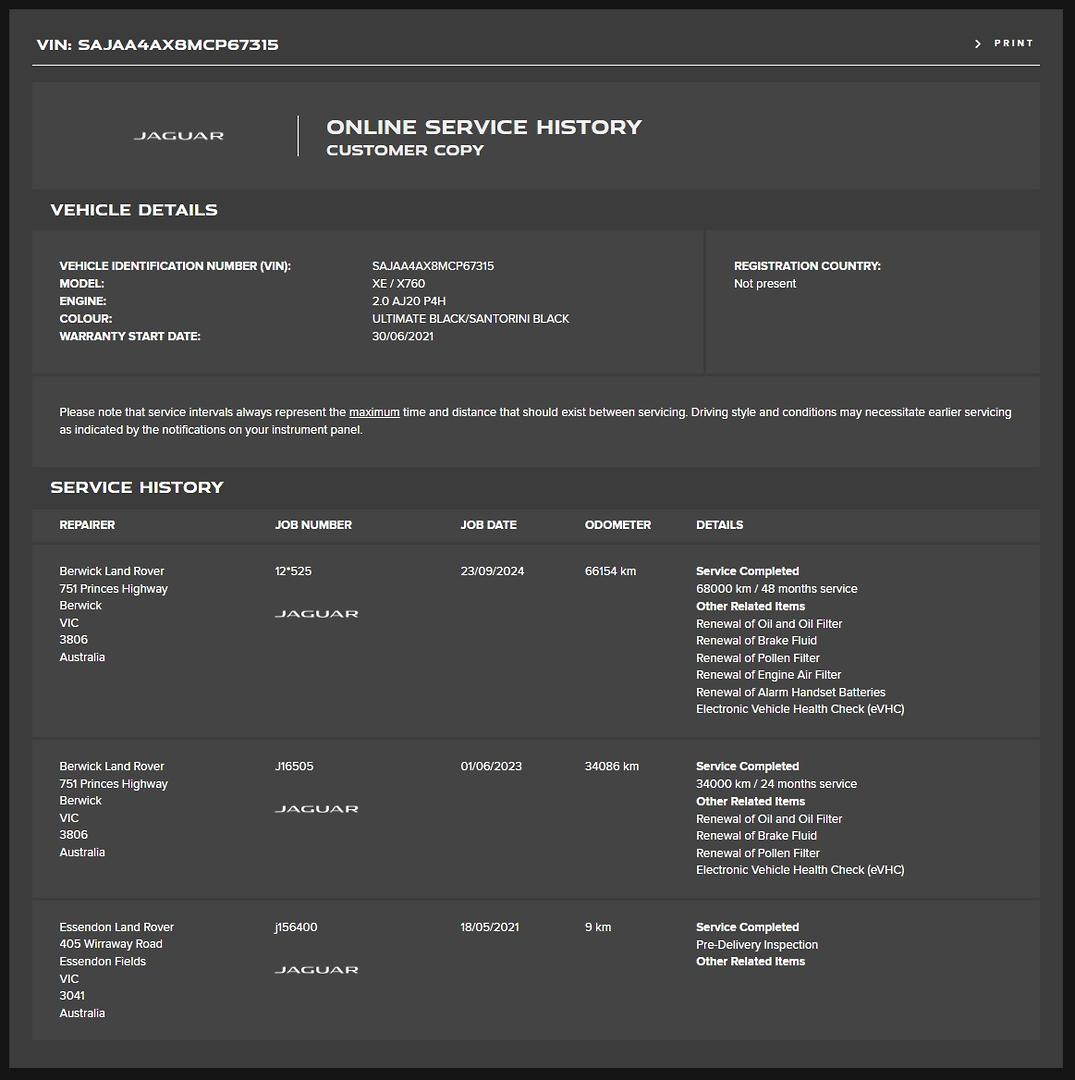Click the VEHICLE DETAILS heading
Screen dimensions: 1075x1080
point(134,210)
